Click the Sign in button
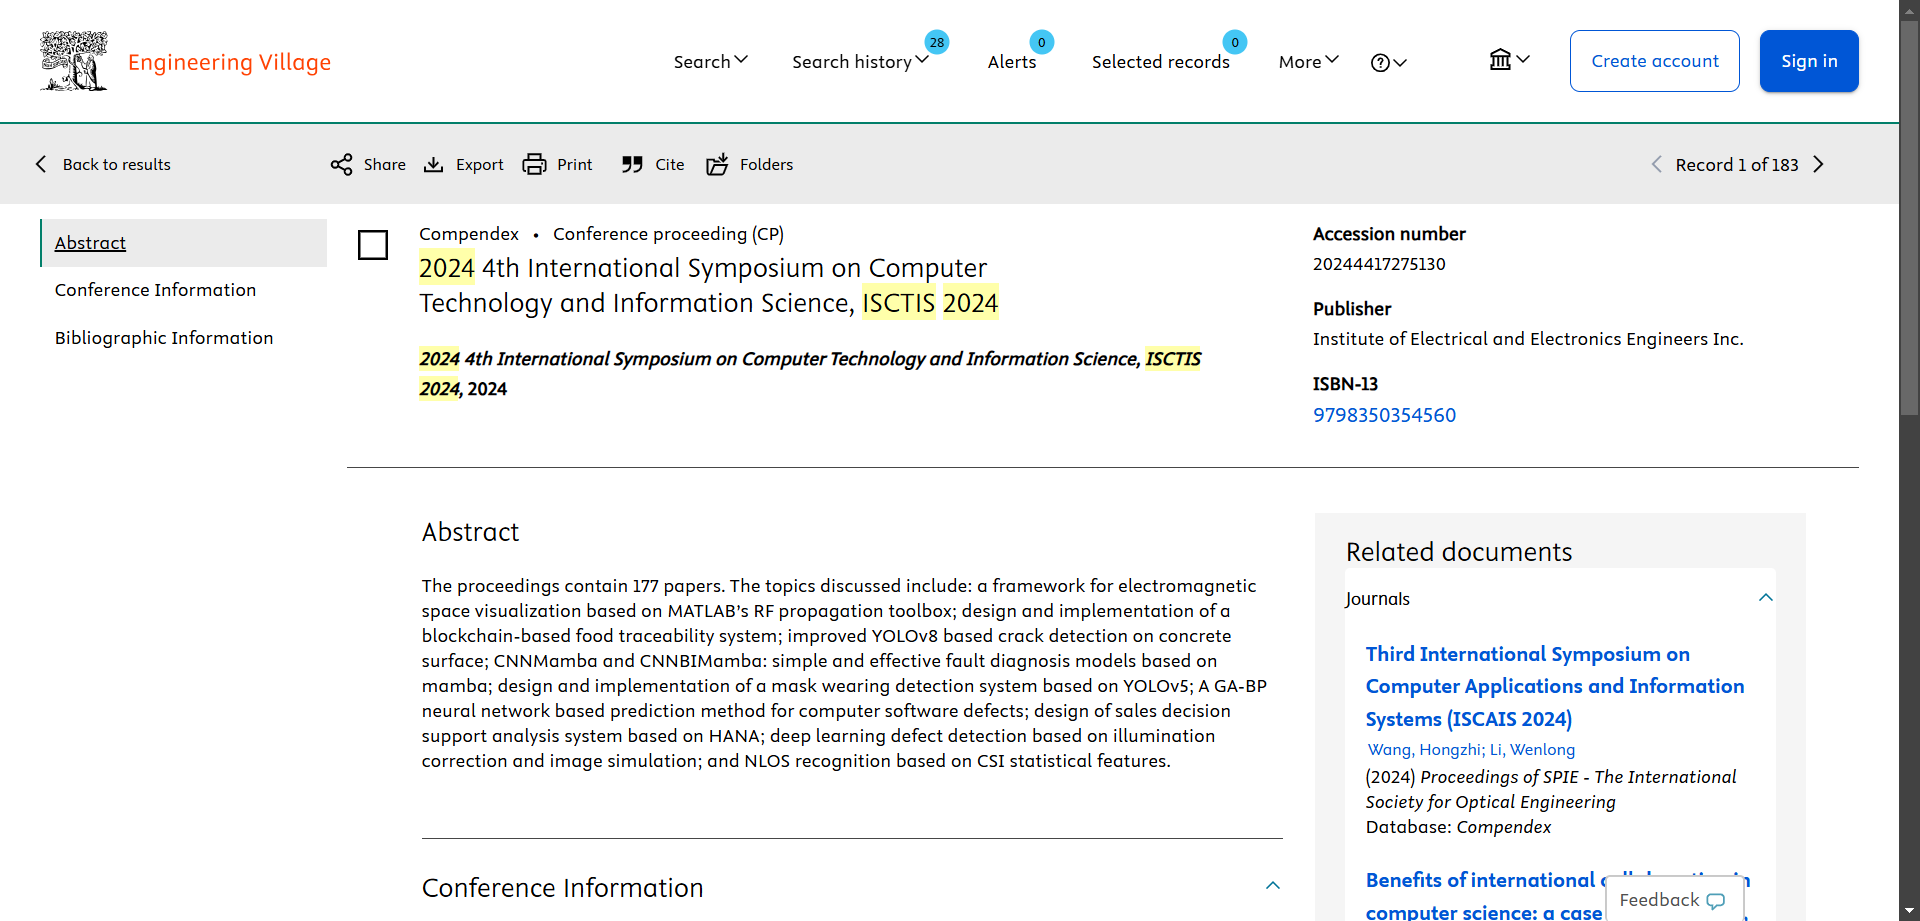Viewport: 1920px width, 921px height. coord(1809,61)
